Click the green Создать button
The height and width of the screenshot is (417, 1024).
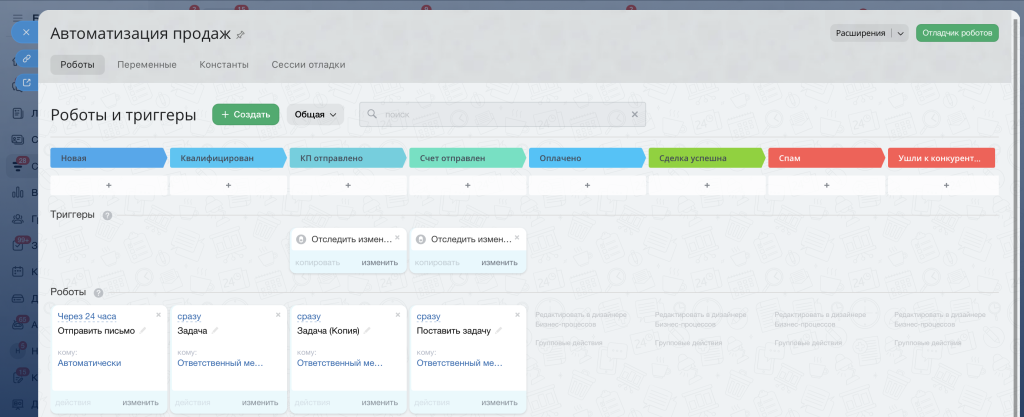tap(246, 114)
